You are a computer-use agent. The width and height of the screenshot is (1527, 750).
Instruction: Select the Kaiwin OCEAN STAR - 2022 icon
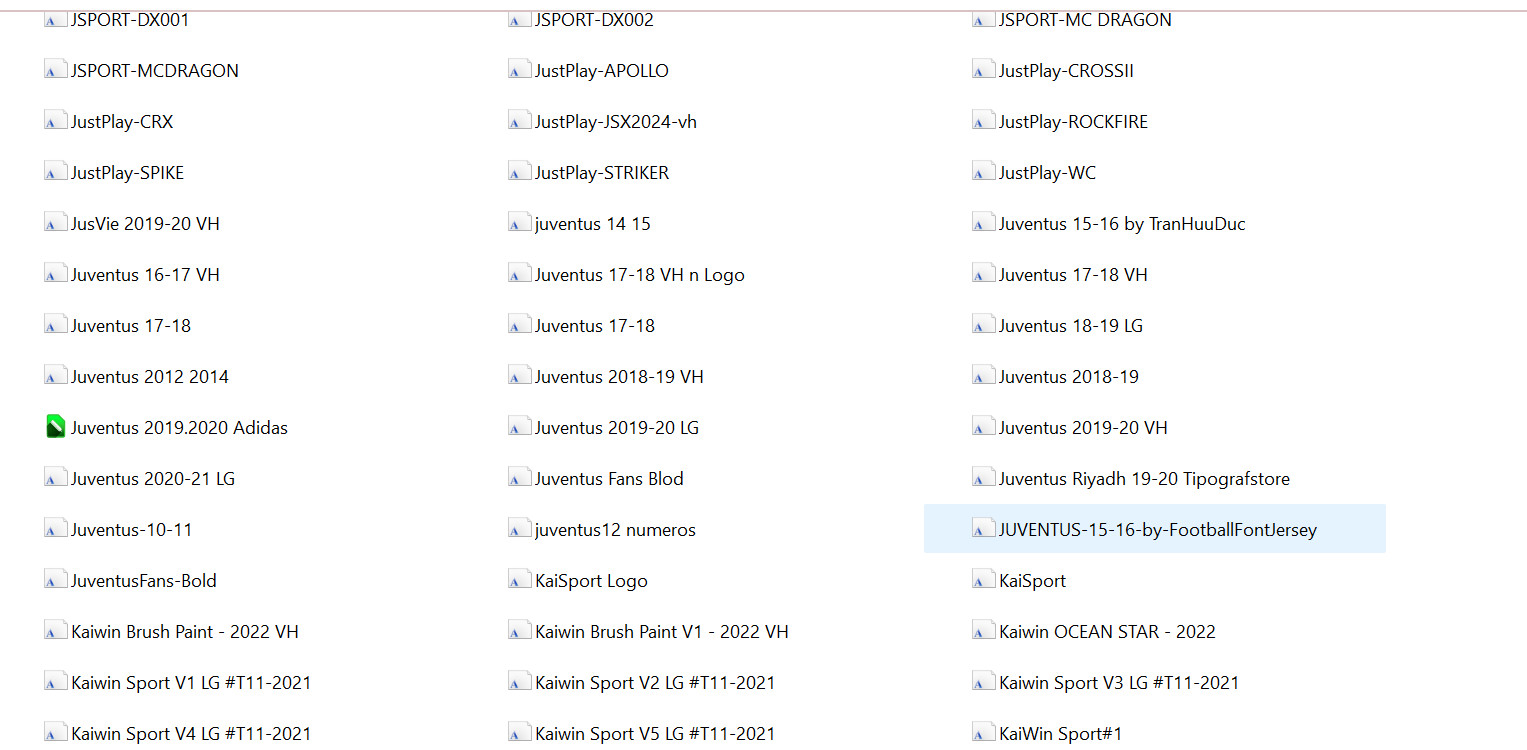984,631
